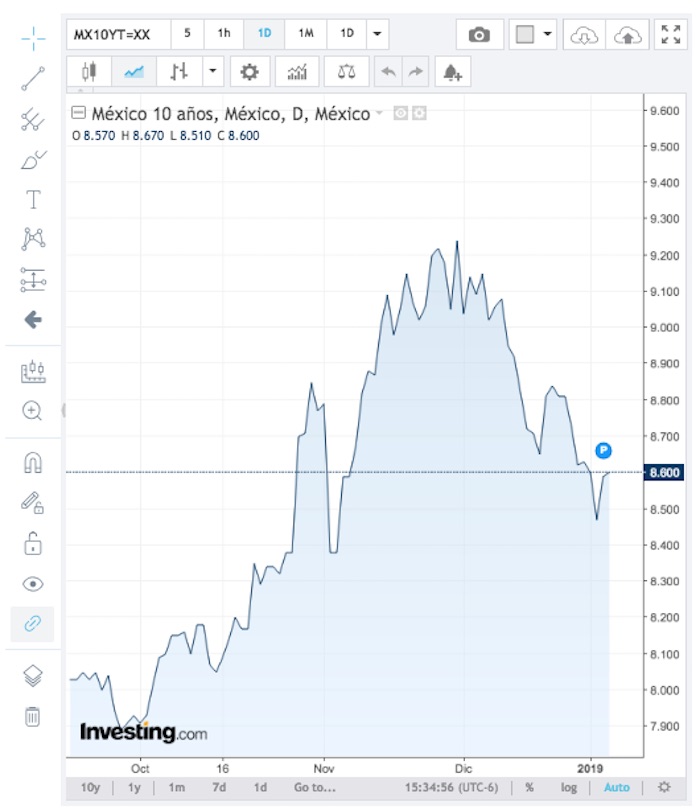Expand the time interval dropdown arrow
The width and height of the screenshot is (700, 810).
pos(377,34)
